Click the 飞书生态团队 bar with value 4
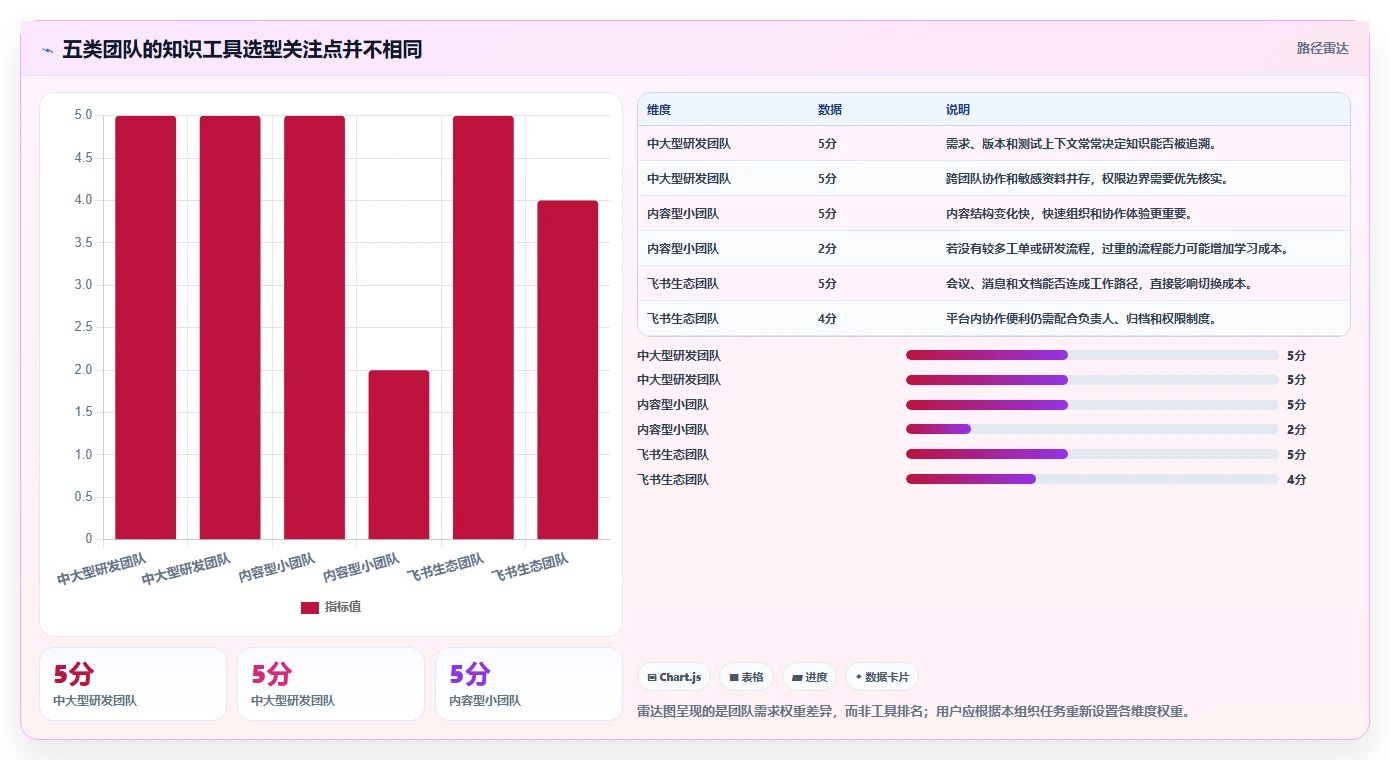This screenshot has width=1390, height=760. tap(568, 370)
